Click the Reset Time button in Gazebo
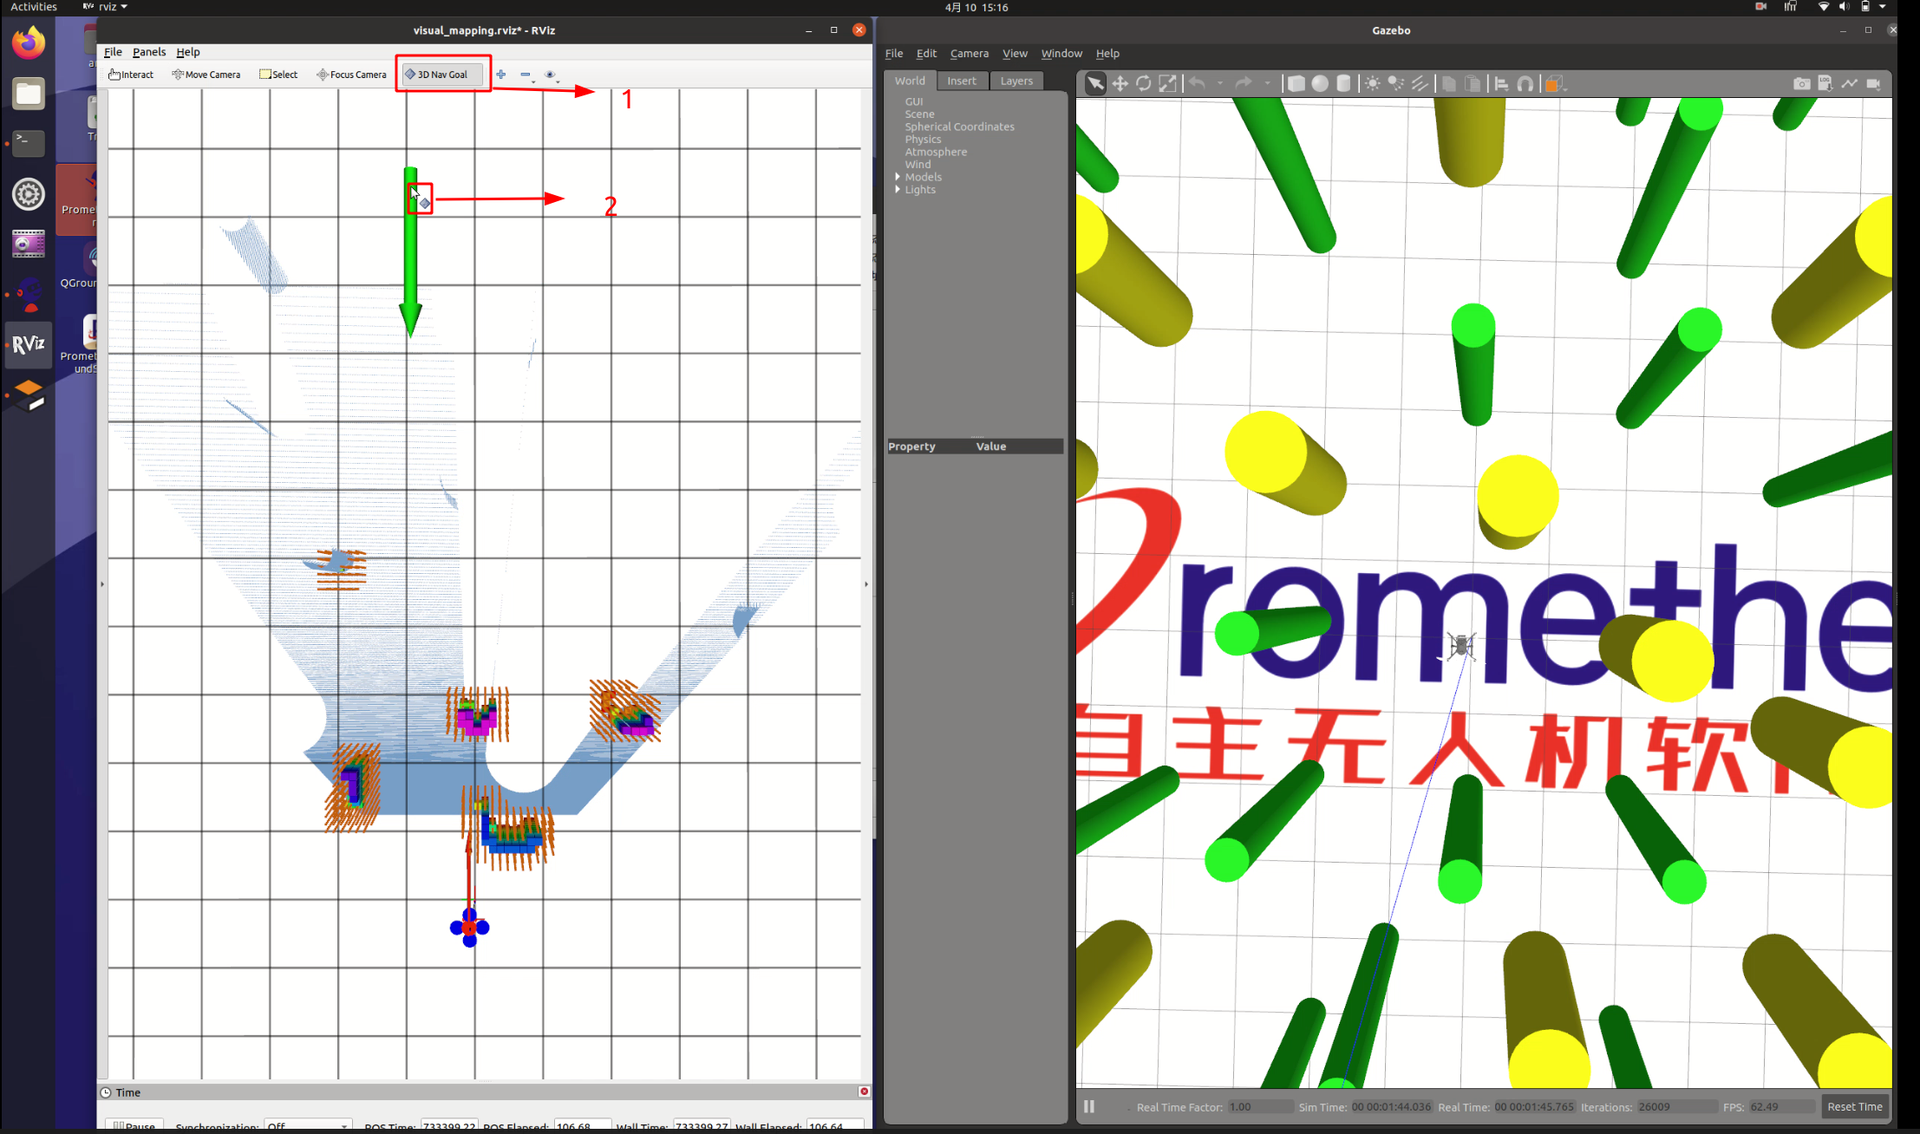The height and width of the screenshot is (1134, 1920). [1855, 1106]
